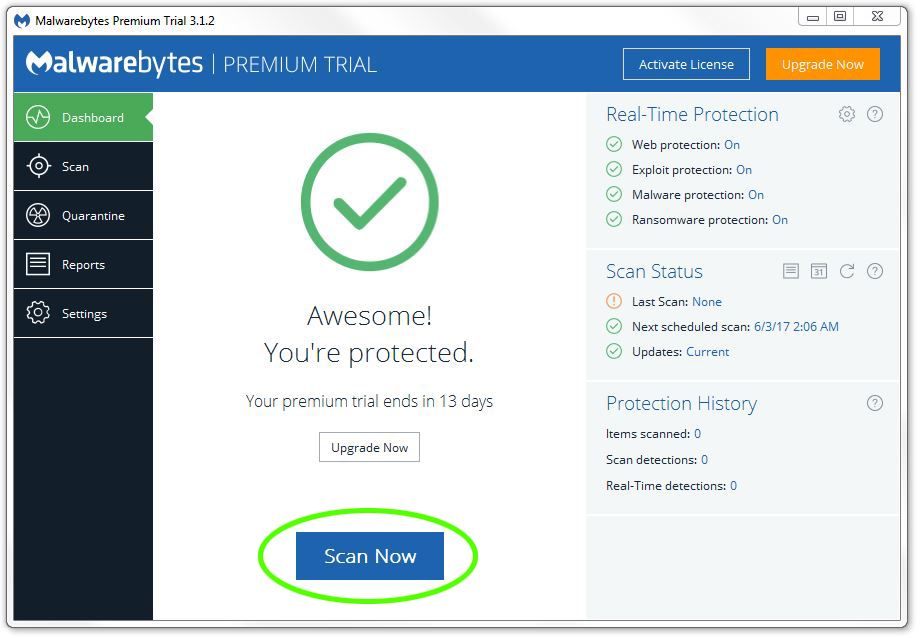This screenshot has height=638, width=923.
Task: Click Protection History help icon
Action: (875, 403)
